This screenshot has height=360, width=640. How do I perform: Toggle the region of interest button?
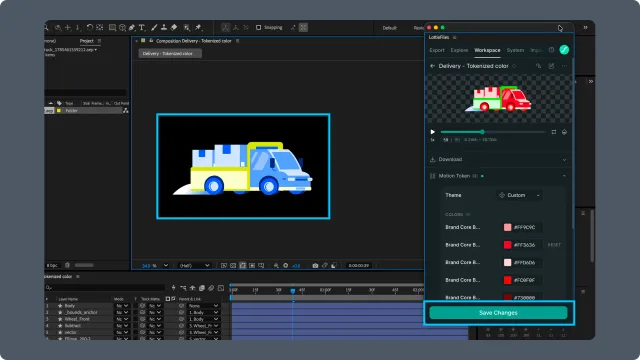pyautogui.click(x=252, y=265)
